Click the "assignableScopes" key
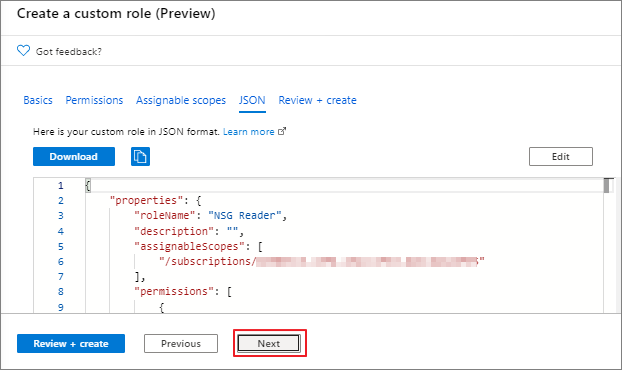Image resolution: width=622 pixels, height=370 pixels. pos(189,246)
